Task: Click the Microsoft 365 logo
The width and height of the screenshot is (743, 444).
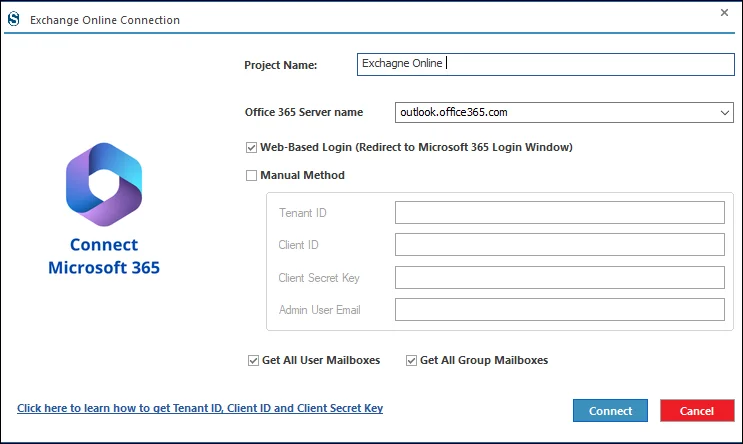Action: point(104,184)
